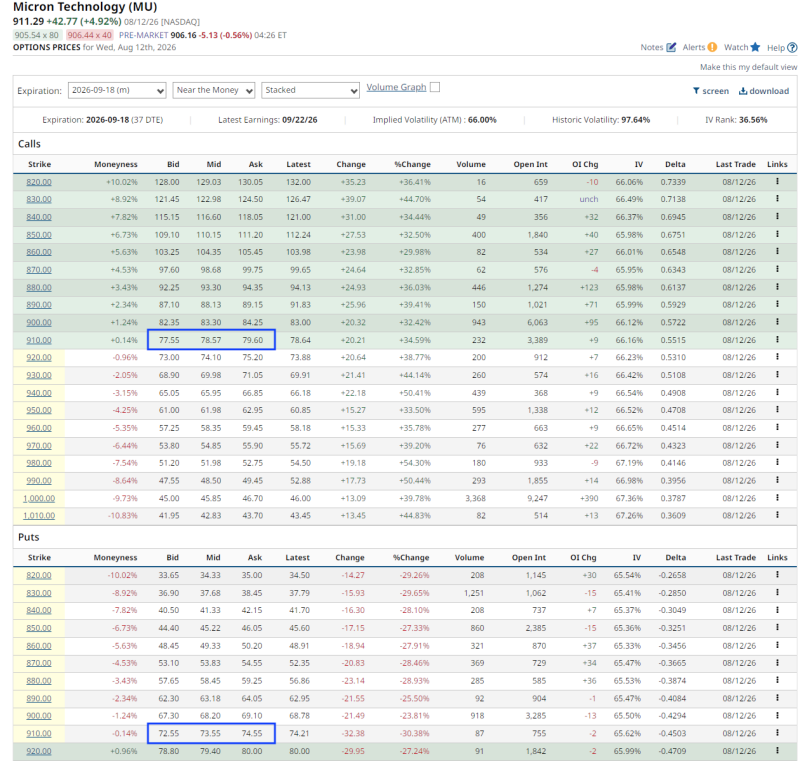Open links menu for 830.00 call
This screenshot has height=761, width=800.
(778, 199)
